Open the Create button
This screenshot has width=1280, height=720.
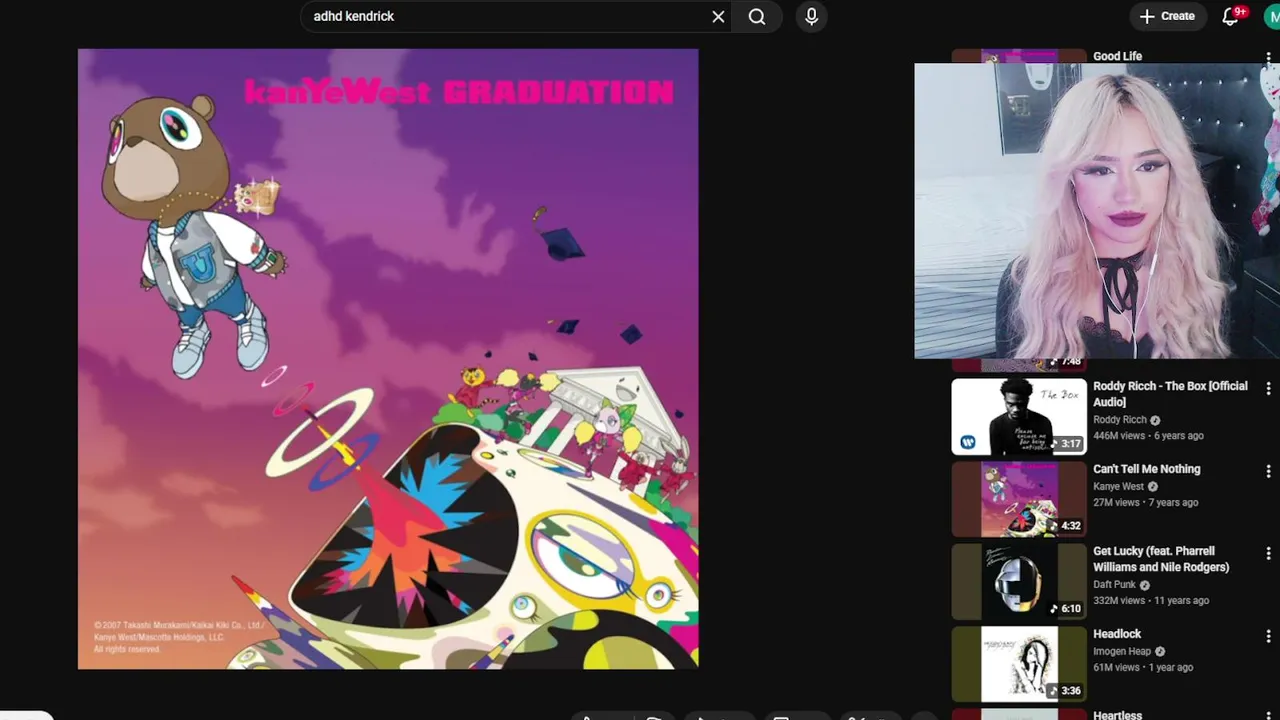1168,16
